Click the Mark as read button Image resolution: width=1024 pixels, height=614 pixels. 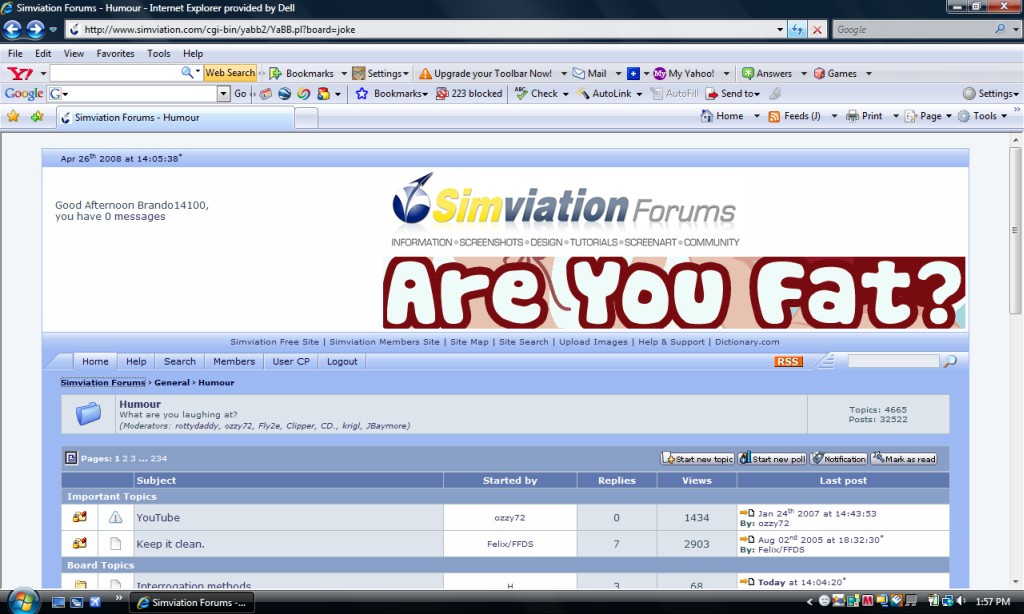[904, 459]
